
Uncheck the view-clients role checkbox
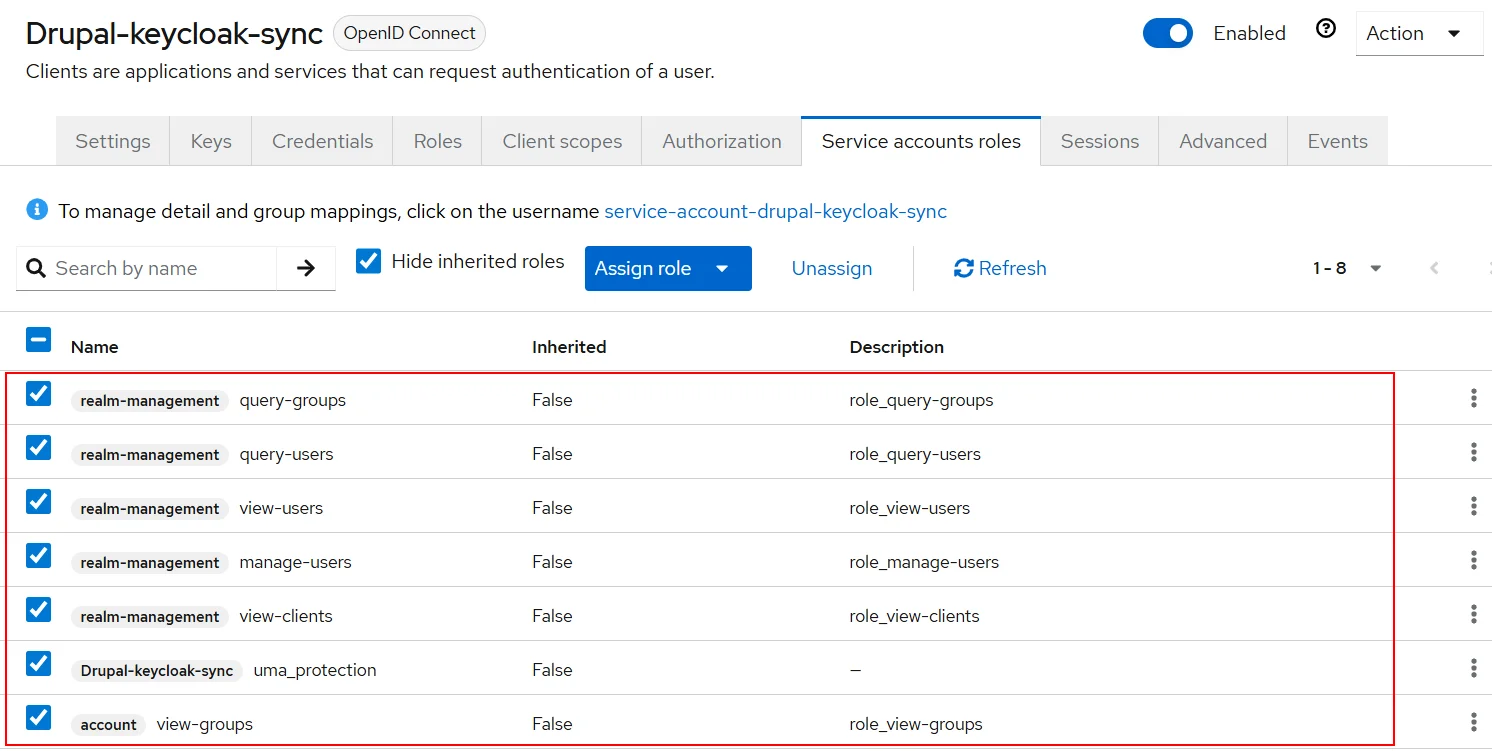tap(38, 609)
